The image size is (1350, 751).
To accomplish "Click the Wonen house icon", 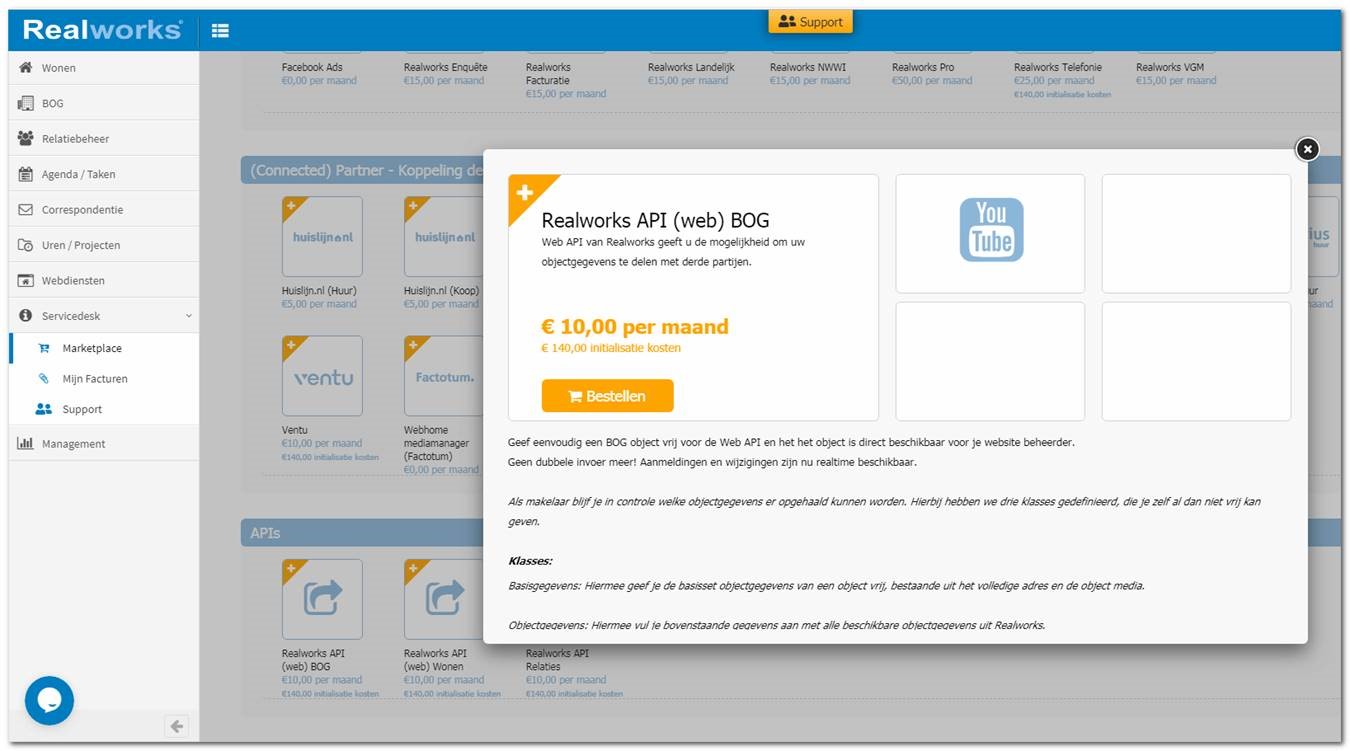I will pyautogui.click(x=26, y=67).
